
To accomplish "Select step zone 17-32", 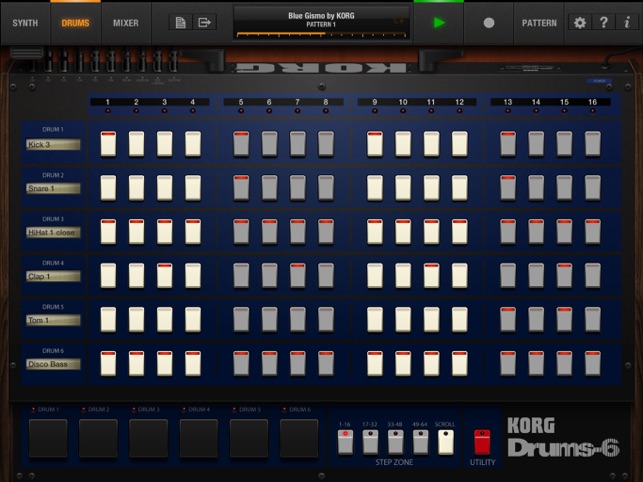I will [x=370, y=442].
